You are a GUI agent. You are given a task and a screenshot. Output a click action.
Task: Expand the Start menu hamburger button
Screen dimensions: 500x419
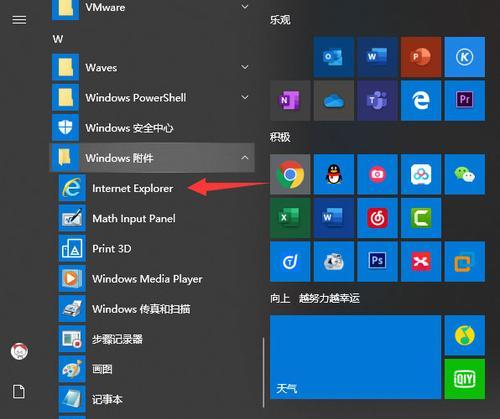coord(19,20)
